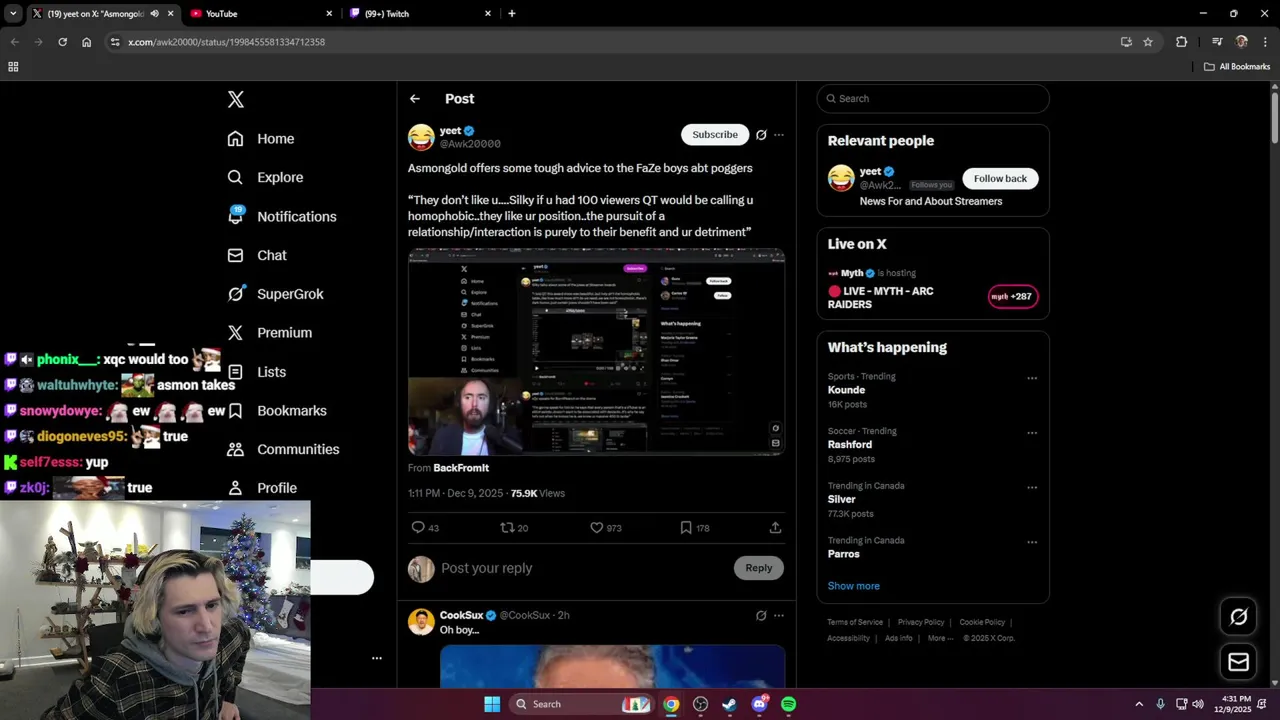Click Show more under What's happening
Image resolution: width=1280 pixels, height=720 pixels.
tap(854, 586)
